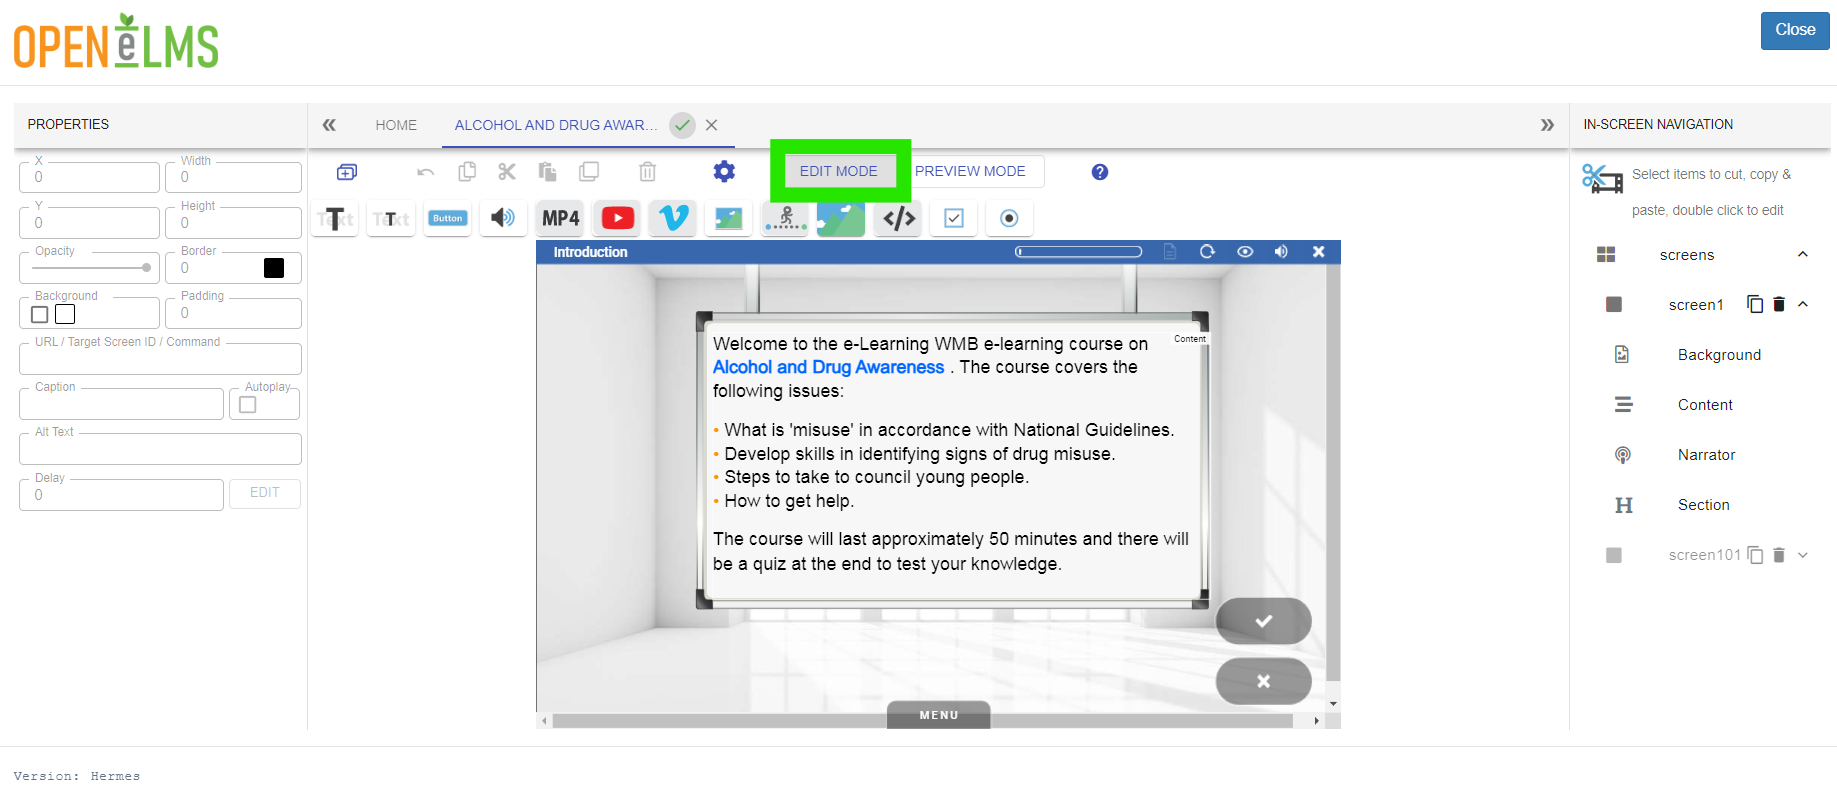Insert the animation path element
Viewport: 1837px width, 788px height.
click(785, 218)
